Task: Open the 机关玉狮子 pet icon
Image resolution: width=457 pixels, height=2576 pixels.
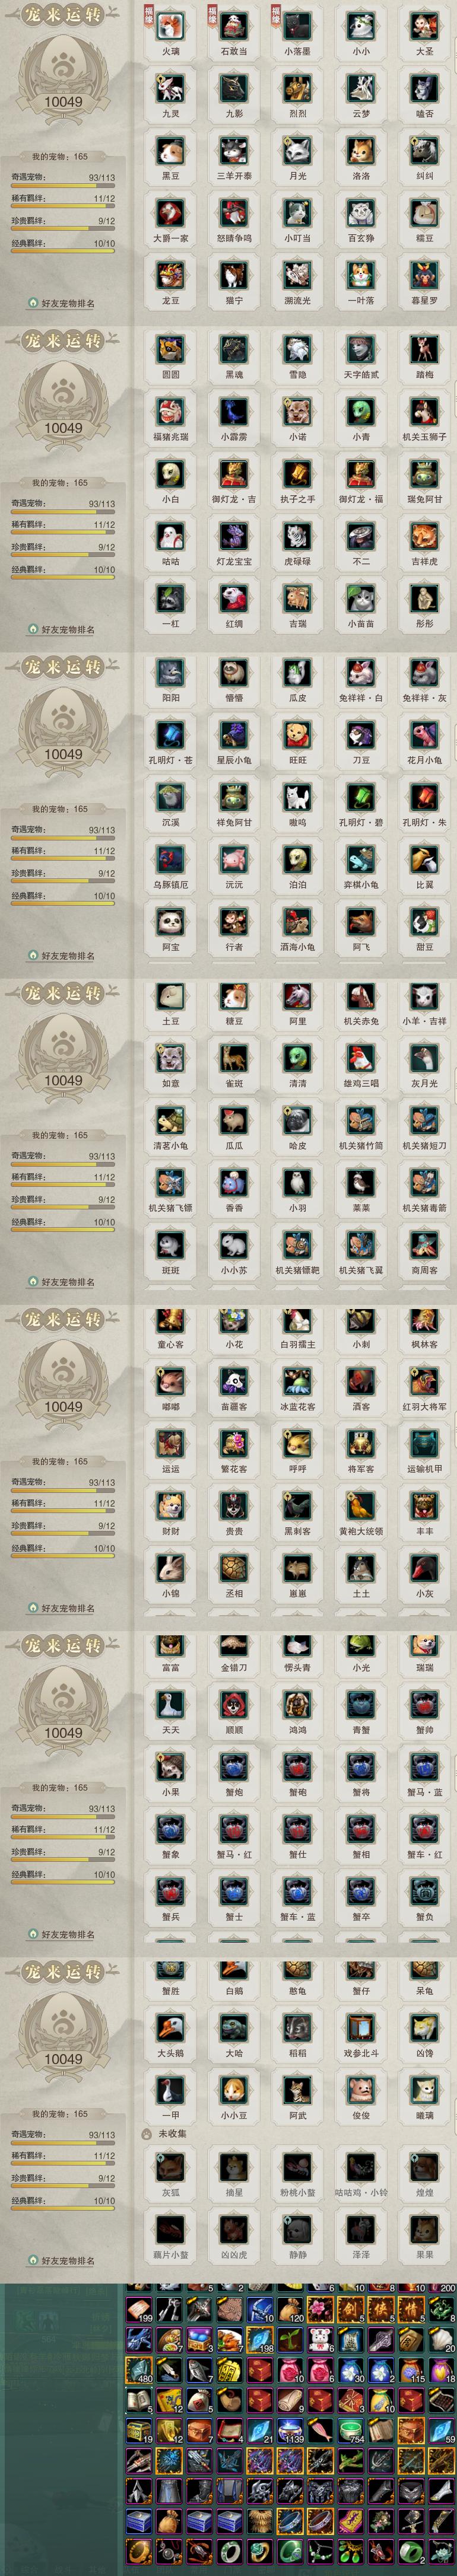Action: 424,412
